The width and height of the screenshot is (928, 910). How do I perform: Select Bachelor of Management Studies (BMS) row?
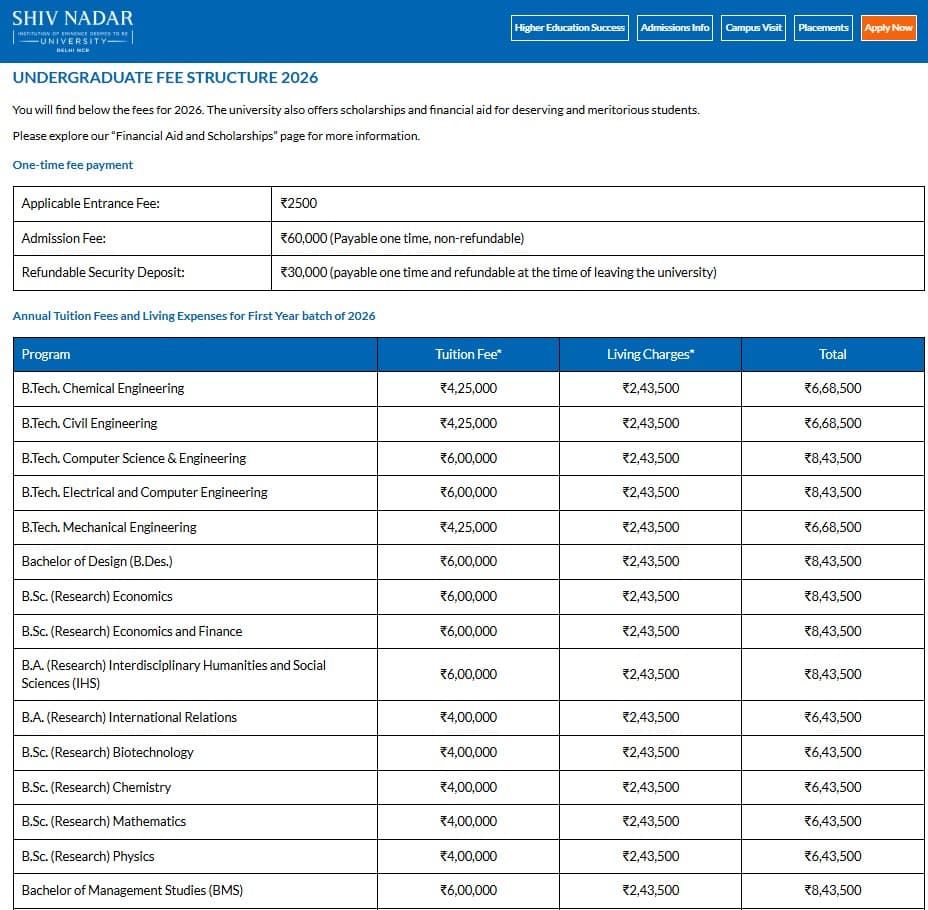[x=132, y=890]
